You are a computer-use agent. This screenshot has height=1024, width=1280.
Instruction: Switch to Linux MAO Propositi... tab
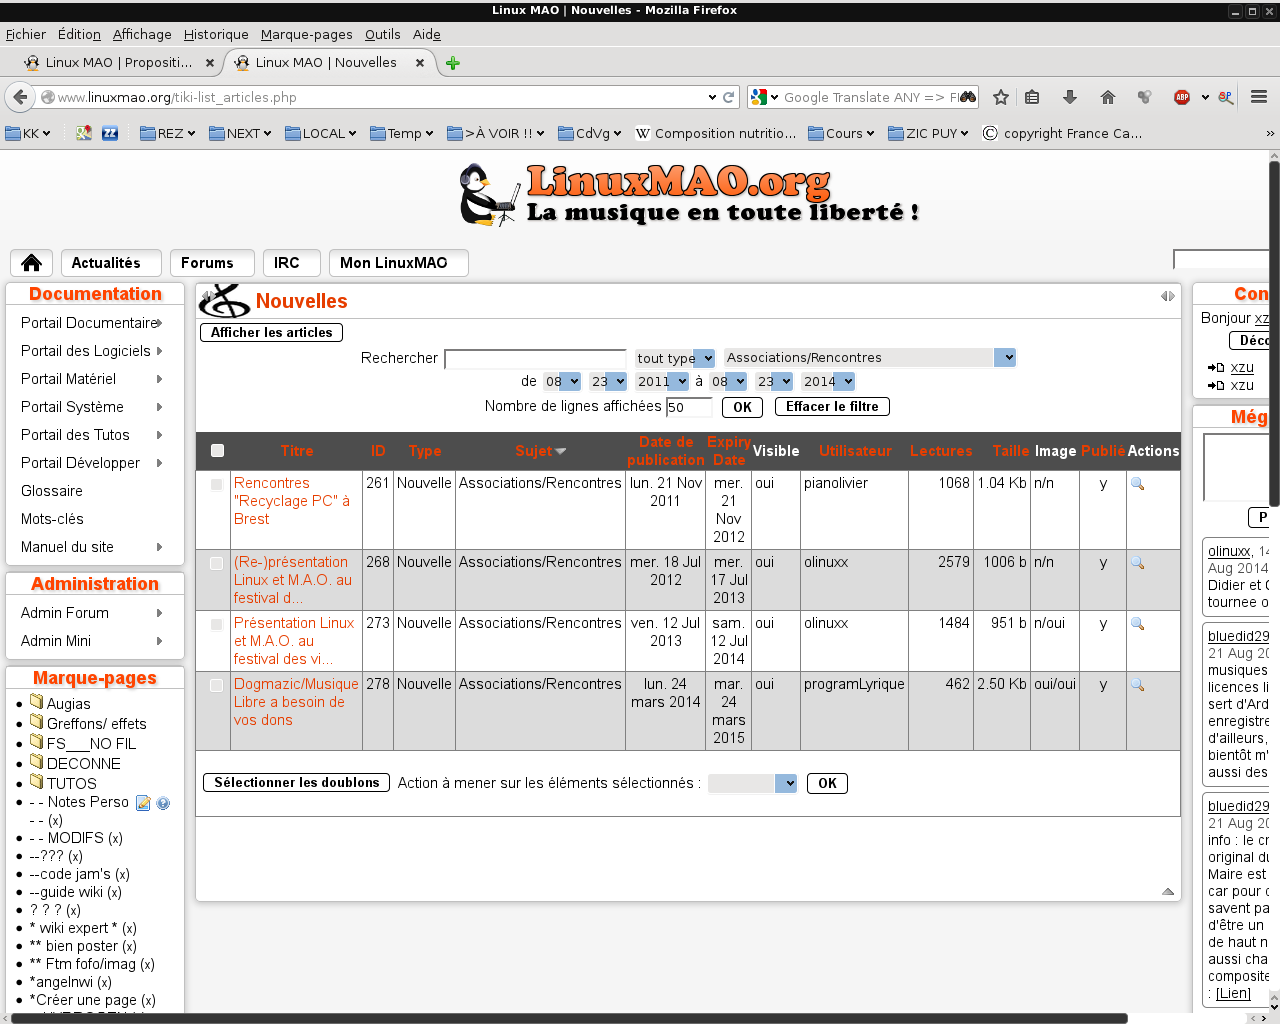click(119, 62)
